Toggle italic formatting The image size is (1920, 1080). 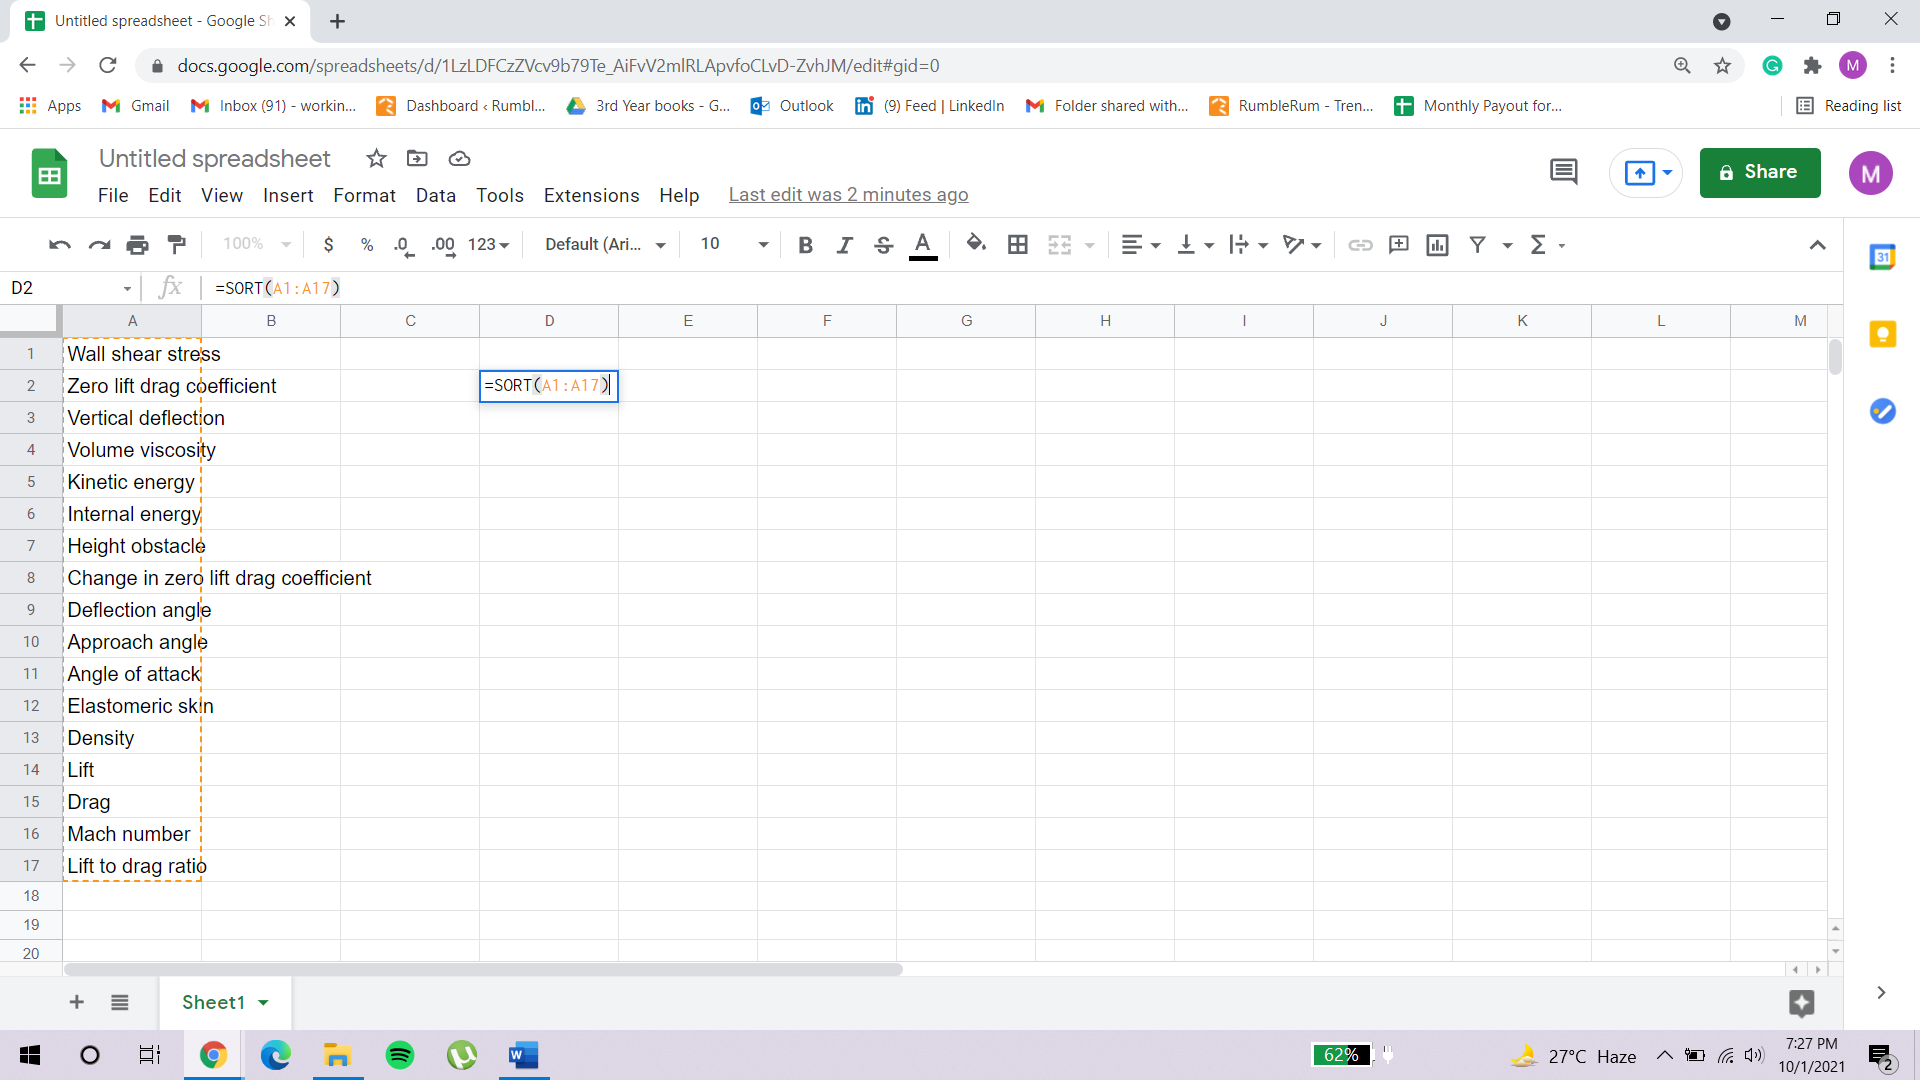844,244
